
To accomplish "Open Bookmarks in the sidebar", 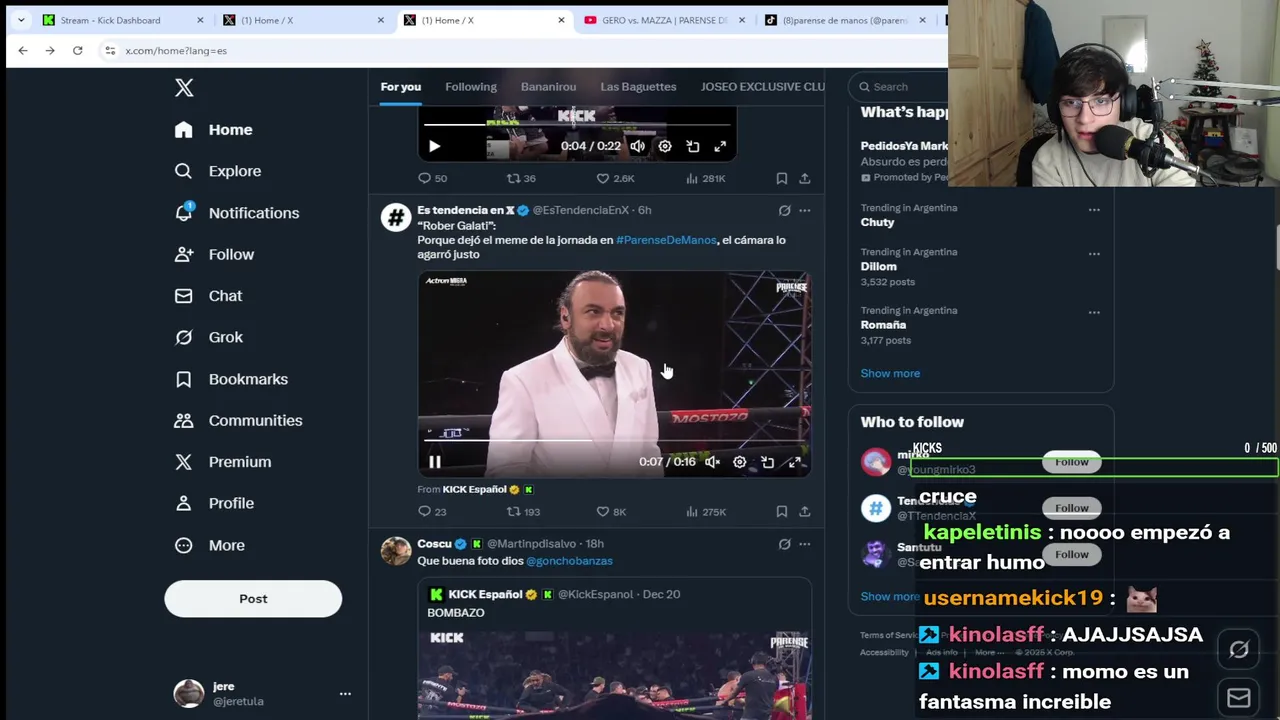I will pos(232,379).
